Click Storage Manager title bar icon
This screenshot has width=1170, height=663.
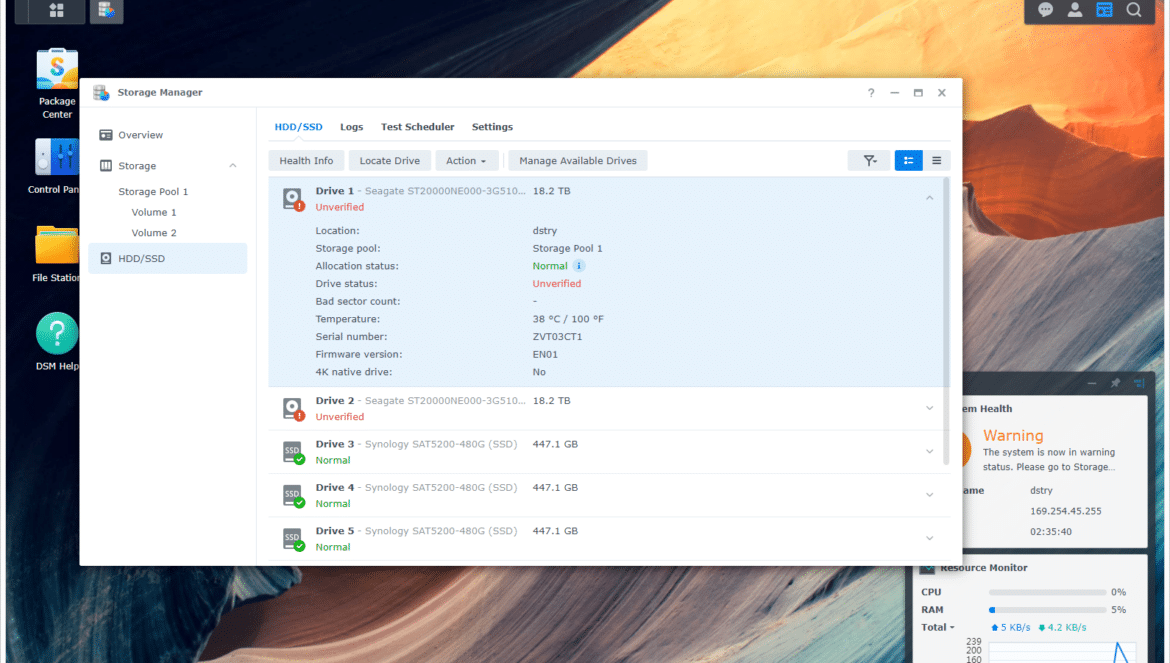point(101,92)
